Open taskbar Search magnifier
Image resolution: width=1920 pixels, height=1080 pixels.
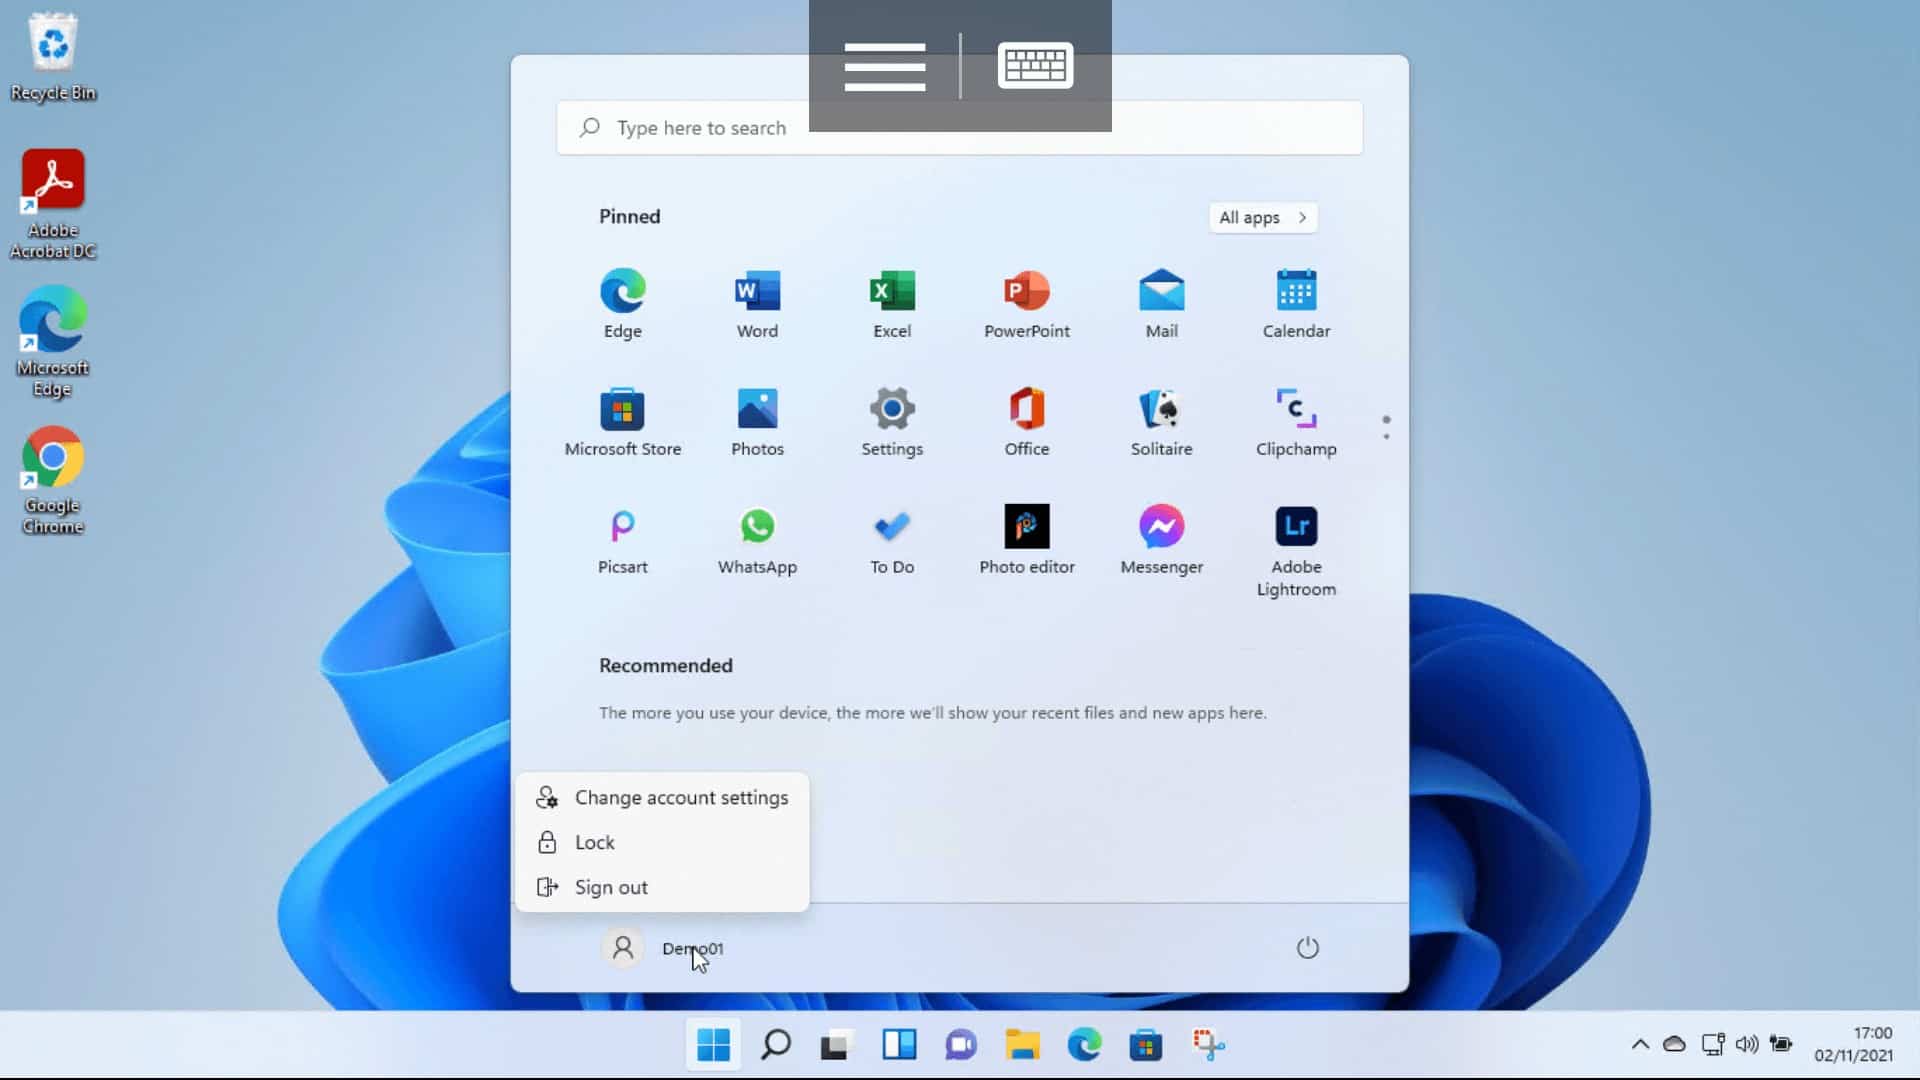tap(775, 1045)
